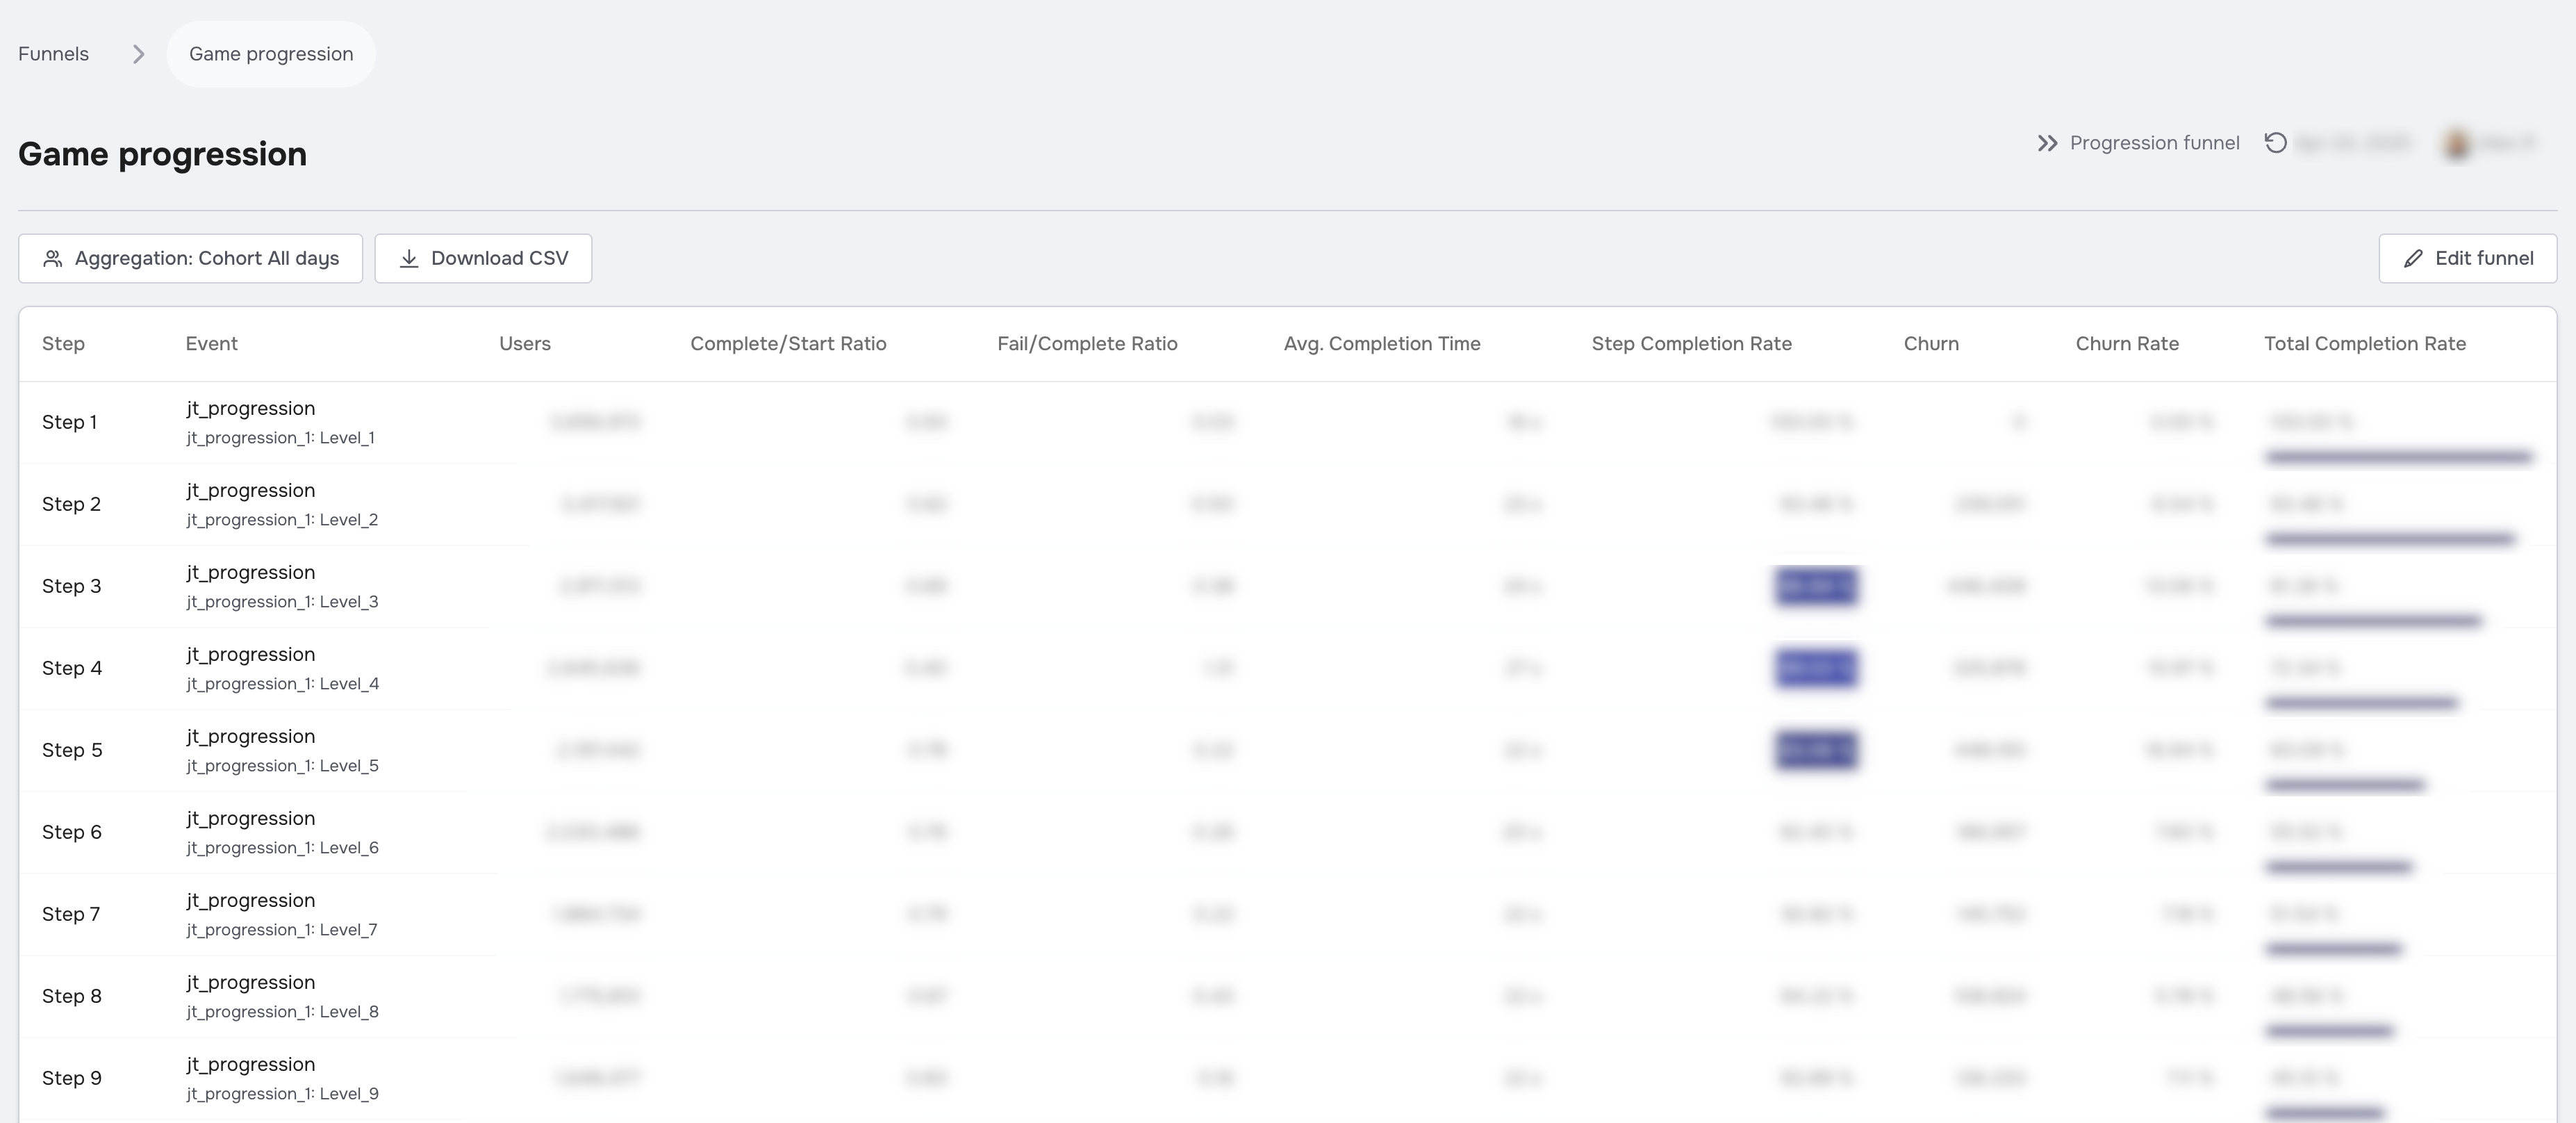The height and width of the screenshot is (1123, 2576).
Task: Click the Game progression page heading
Action: [x=162, y=154]
